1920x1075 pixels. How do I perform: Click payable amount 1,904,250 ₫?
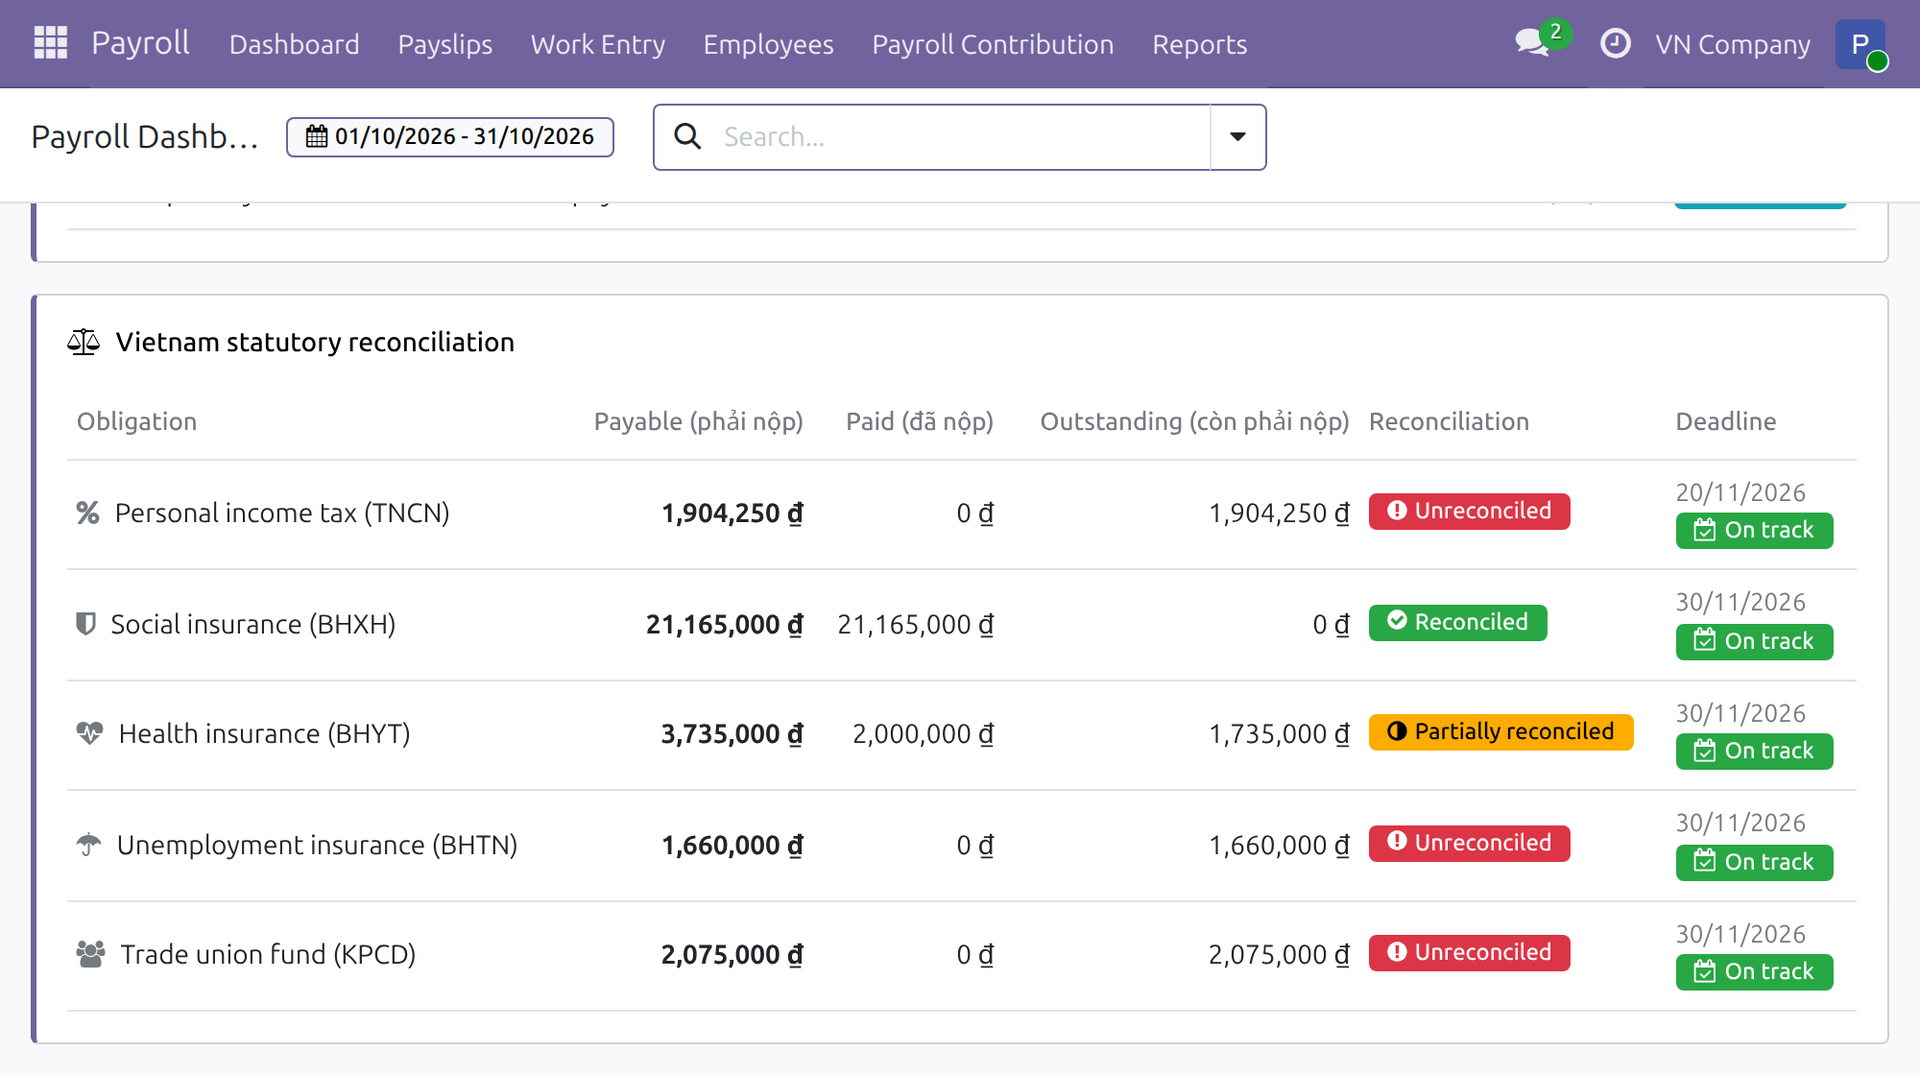pos(732,513)
